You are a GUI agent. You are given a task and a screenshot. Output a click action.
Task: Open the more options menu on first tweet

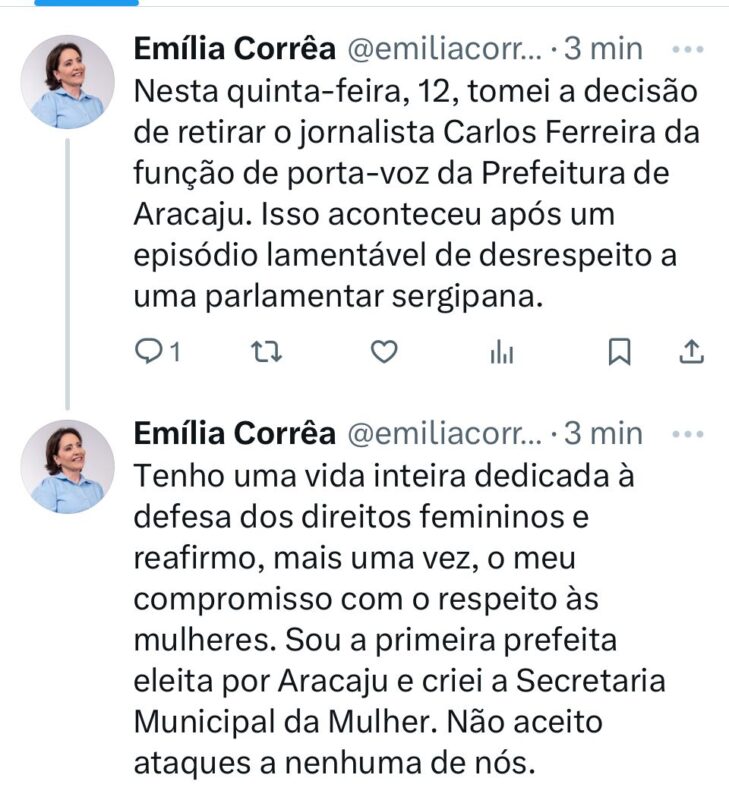[x=688, y=49]
